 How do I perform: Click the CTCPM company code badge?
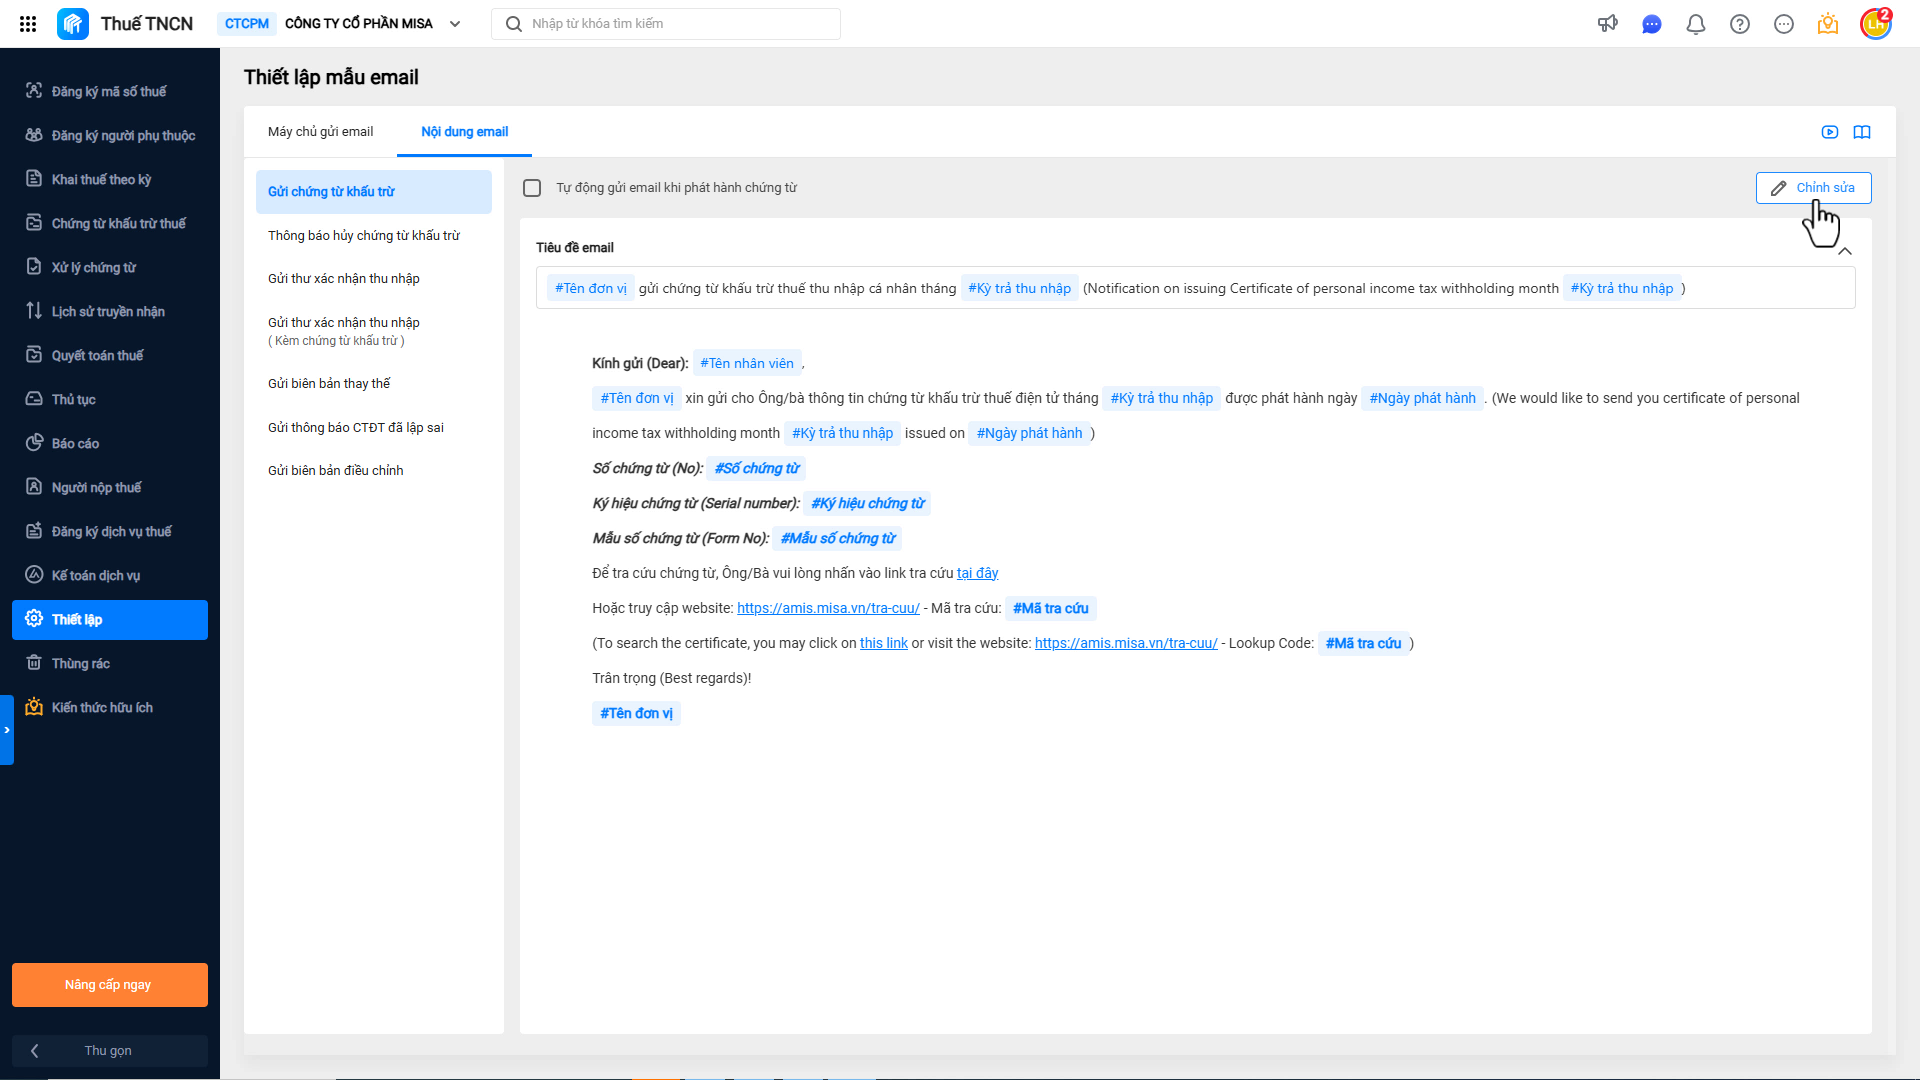coord(247,24)
